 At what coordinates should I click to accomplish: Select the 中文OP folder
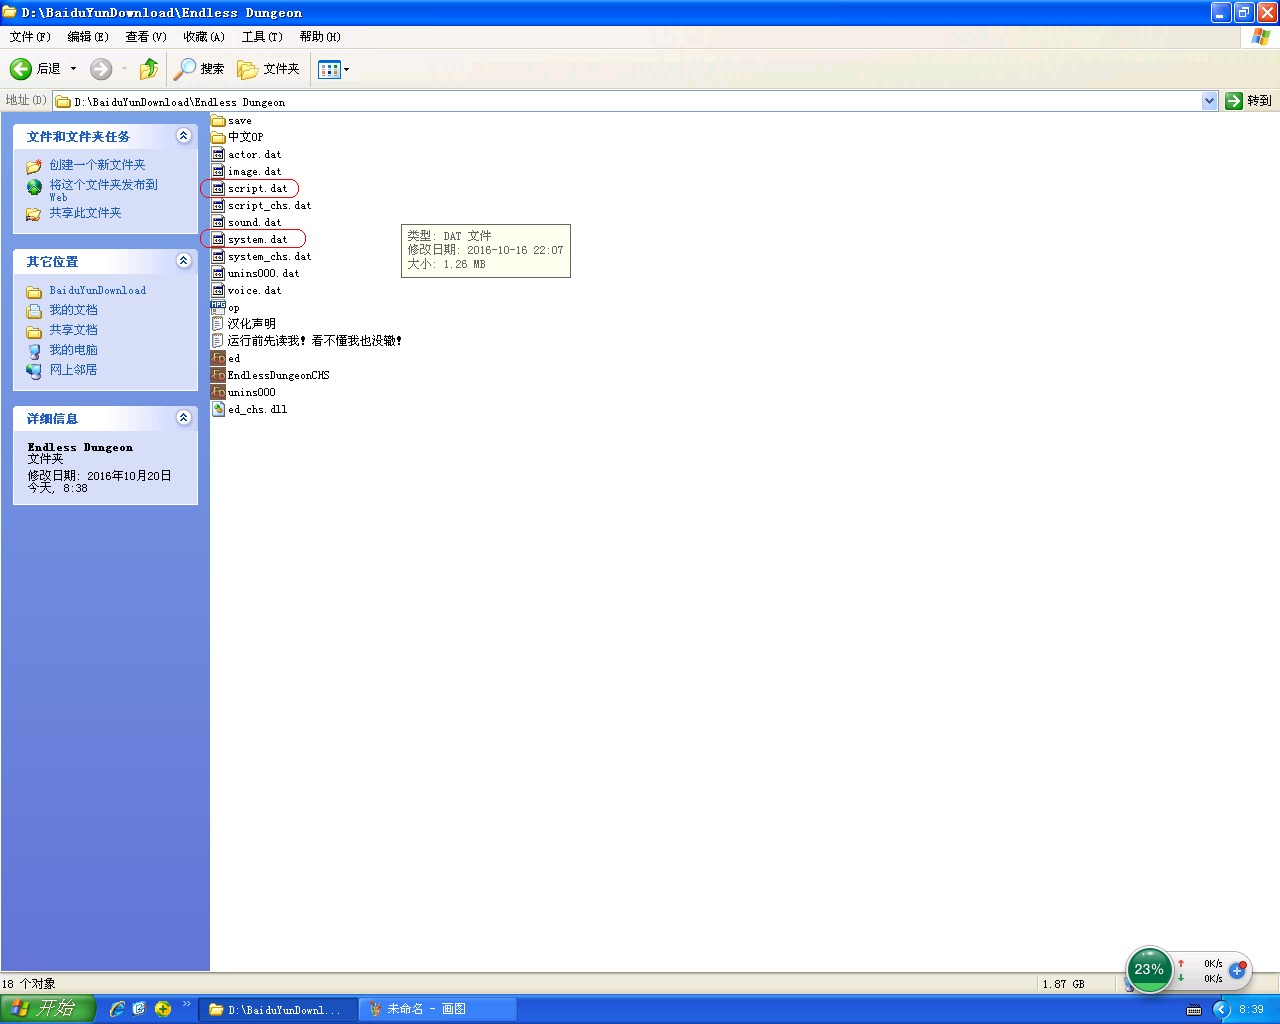(x=238, y=137)
